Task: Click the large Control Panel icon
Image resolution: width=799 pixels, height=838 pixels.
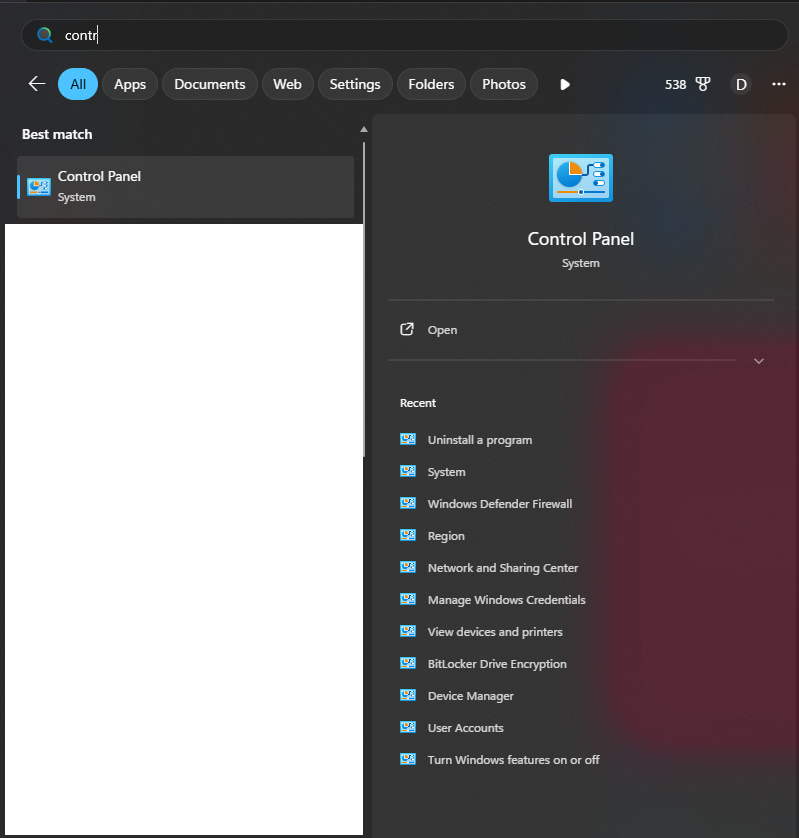Action: click(x=580, y=179)
